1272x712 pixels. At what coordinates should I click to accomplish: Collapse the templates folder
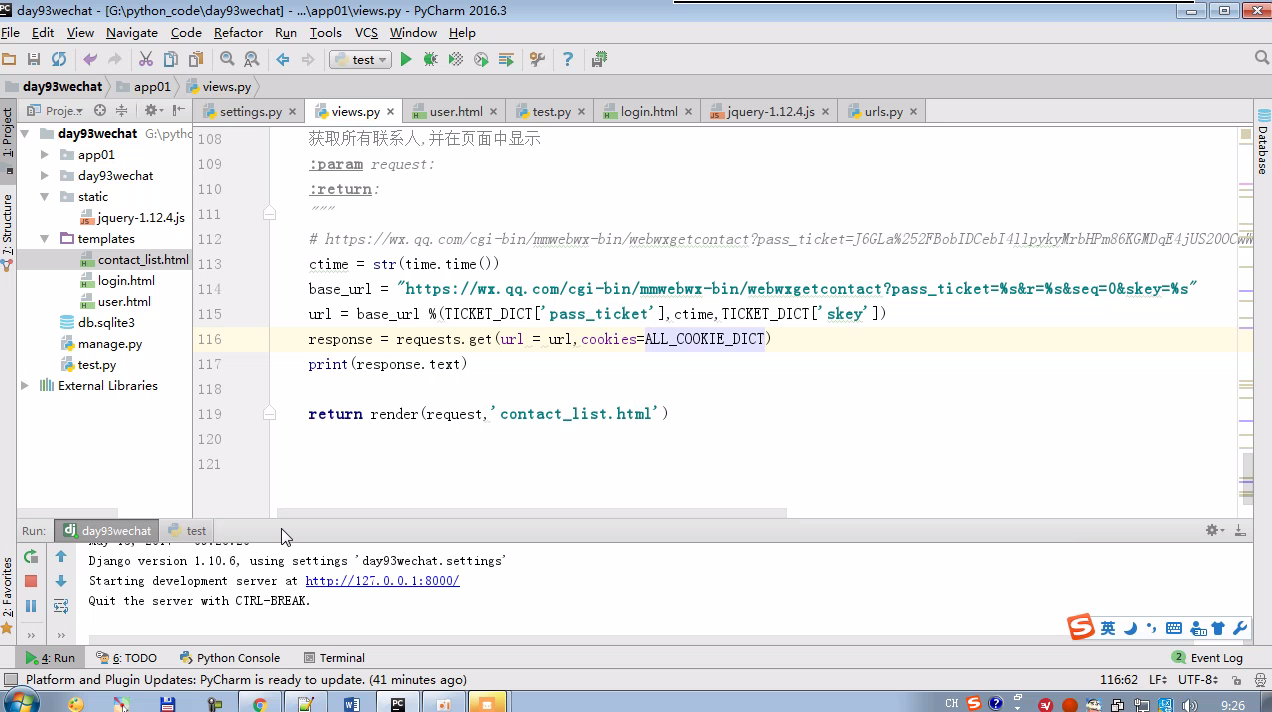(45, 239)
